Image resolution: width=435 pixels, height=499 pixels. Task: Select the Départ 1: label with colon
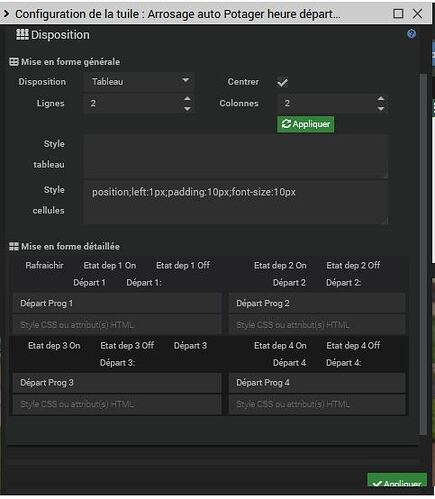click(x=144, y=283)
